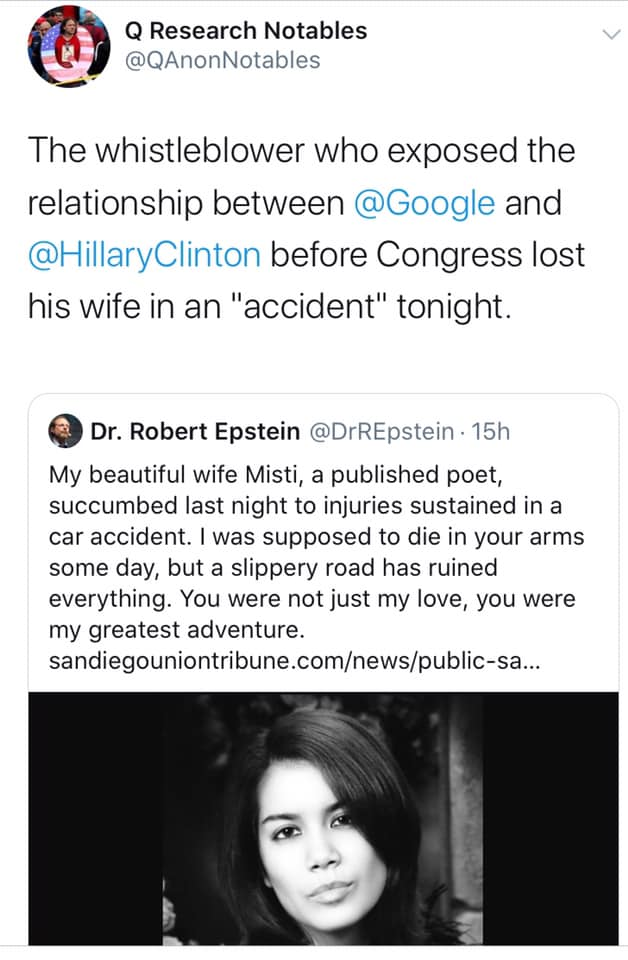
Task: Click the Q Research Notables display name
Action: point(246,31)
